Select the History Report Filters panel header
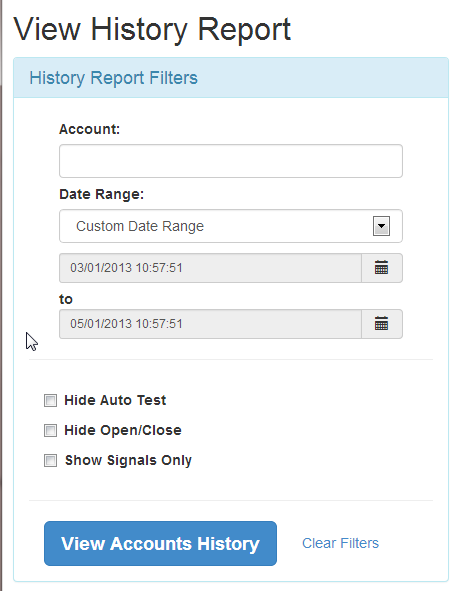 (231, 78)
